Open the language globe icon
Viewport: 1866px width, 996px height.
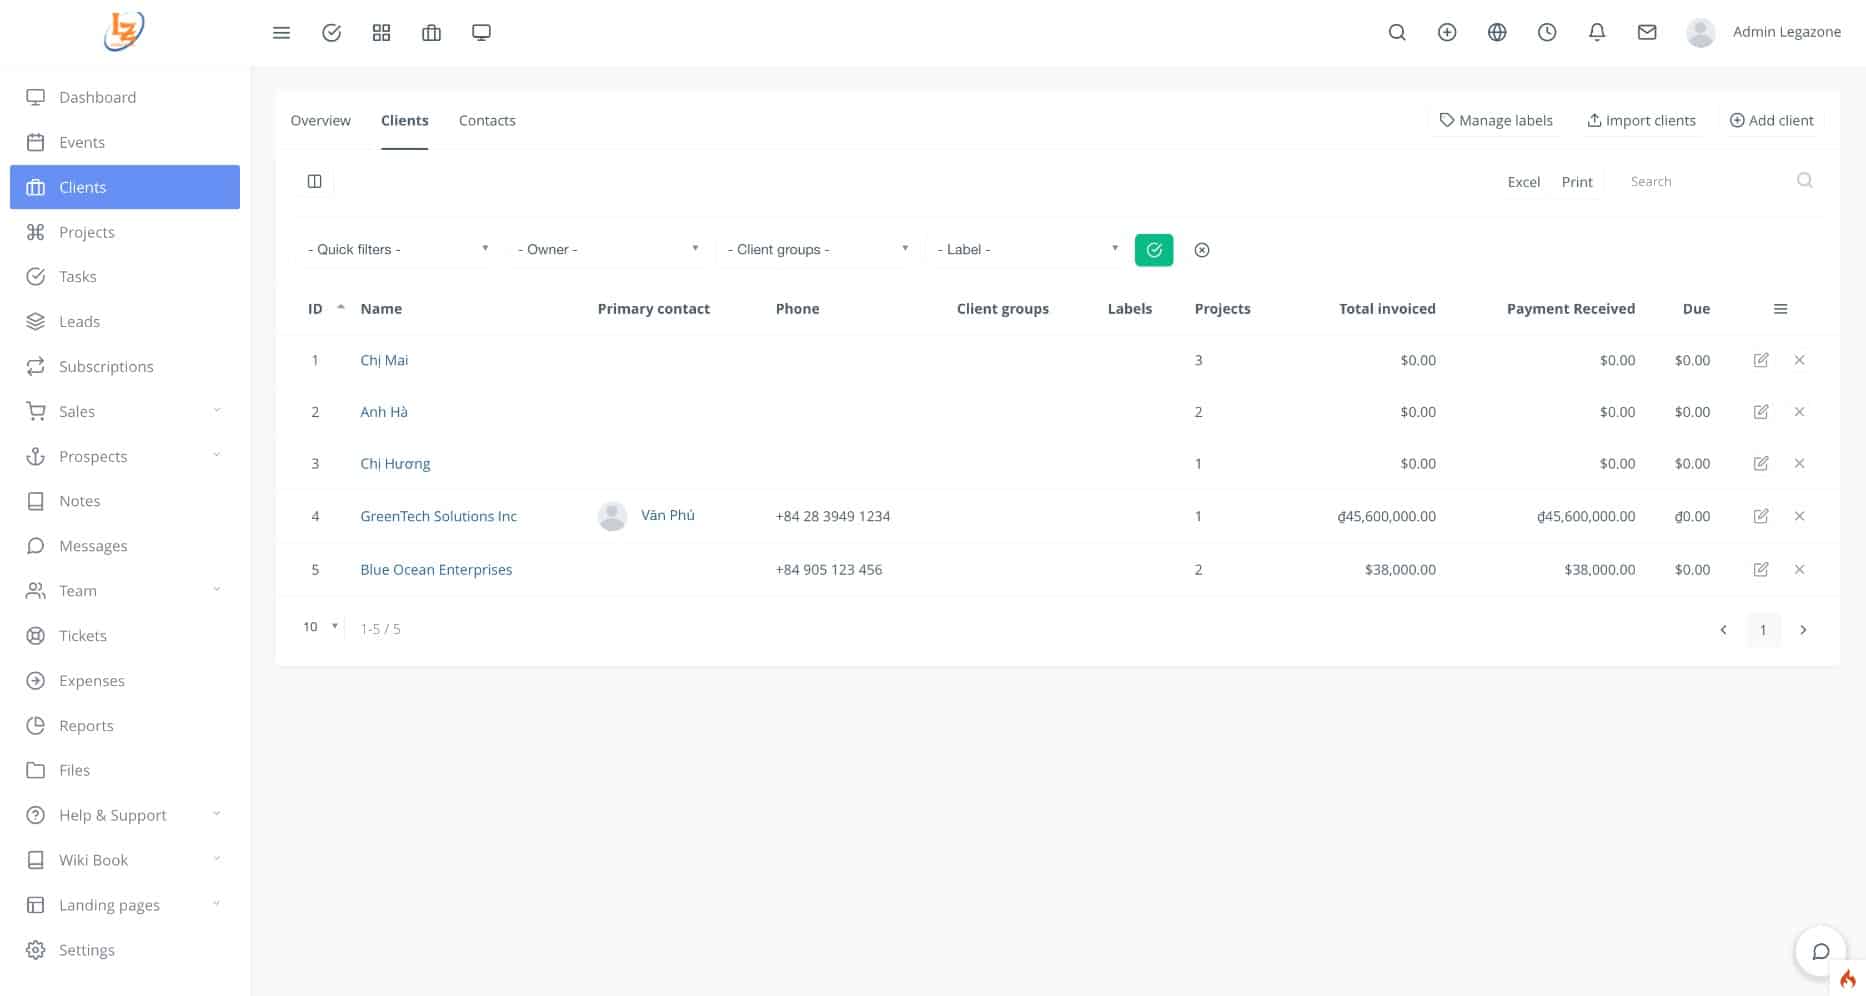coord(1497,32)
